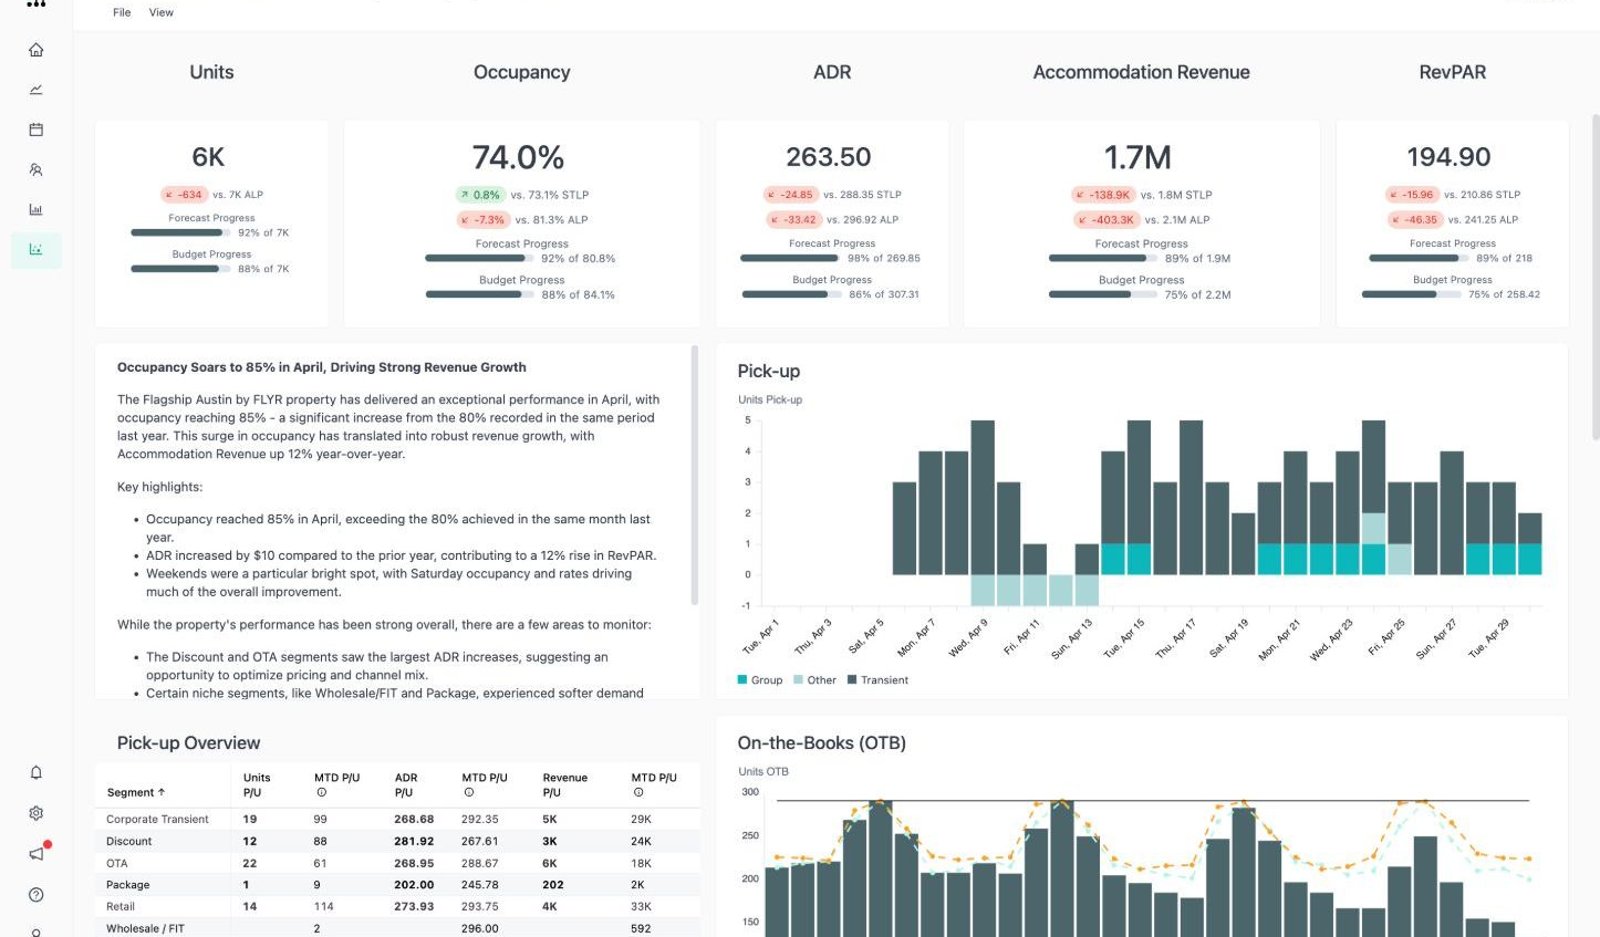Click the -634 badge in the Units card

point(184,195)
